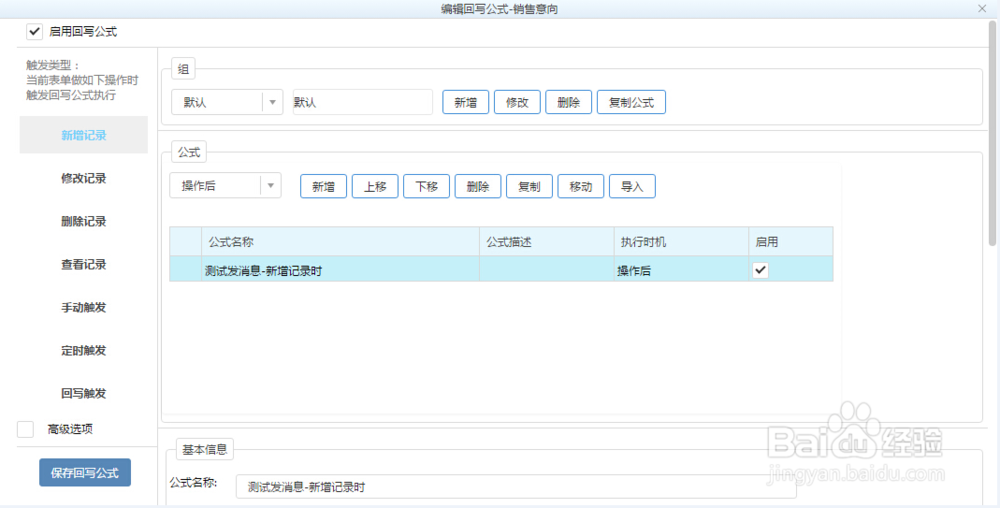Screen dimensions: 1000x508
Task: Open the 操作后 timing dropdown
Action: pyautogui.click(x=225, y=185)
